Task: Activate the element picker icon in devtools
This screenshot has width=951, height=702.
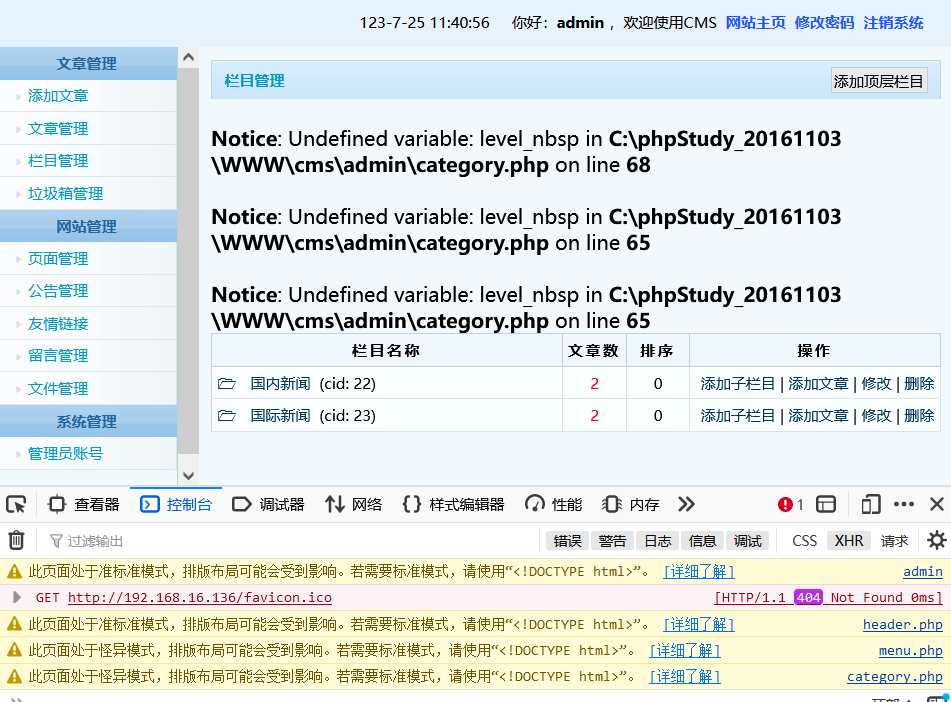Action: (16, 504)
